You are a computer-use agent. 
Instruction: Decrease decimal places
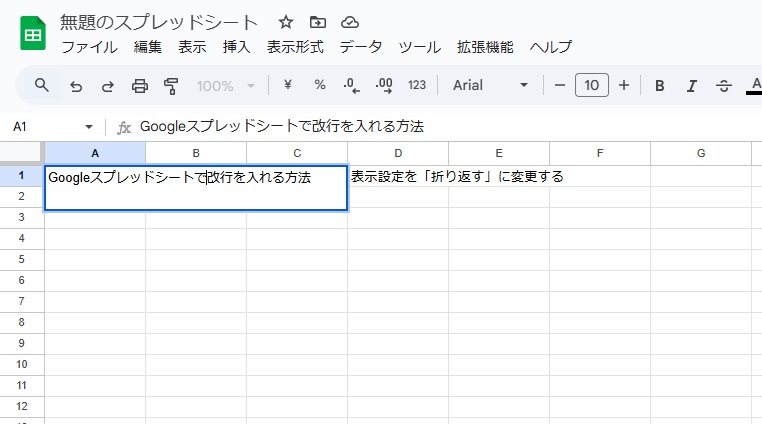point(351,86)
